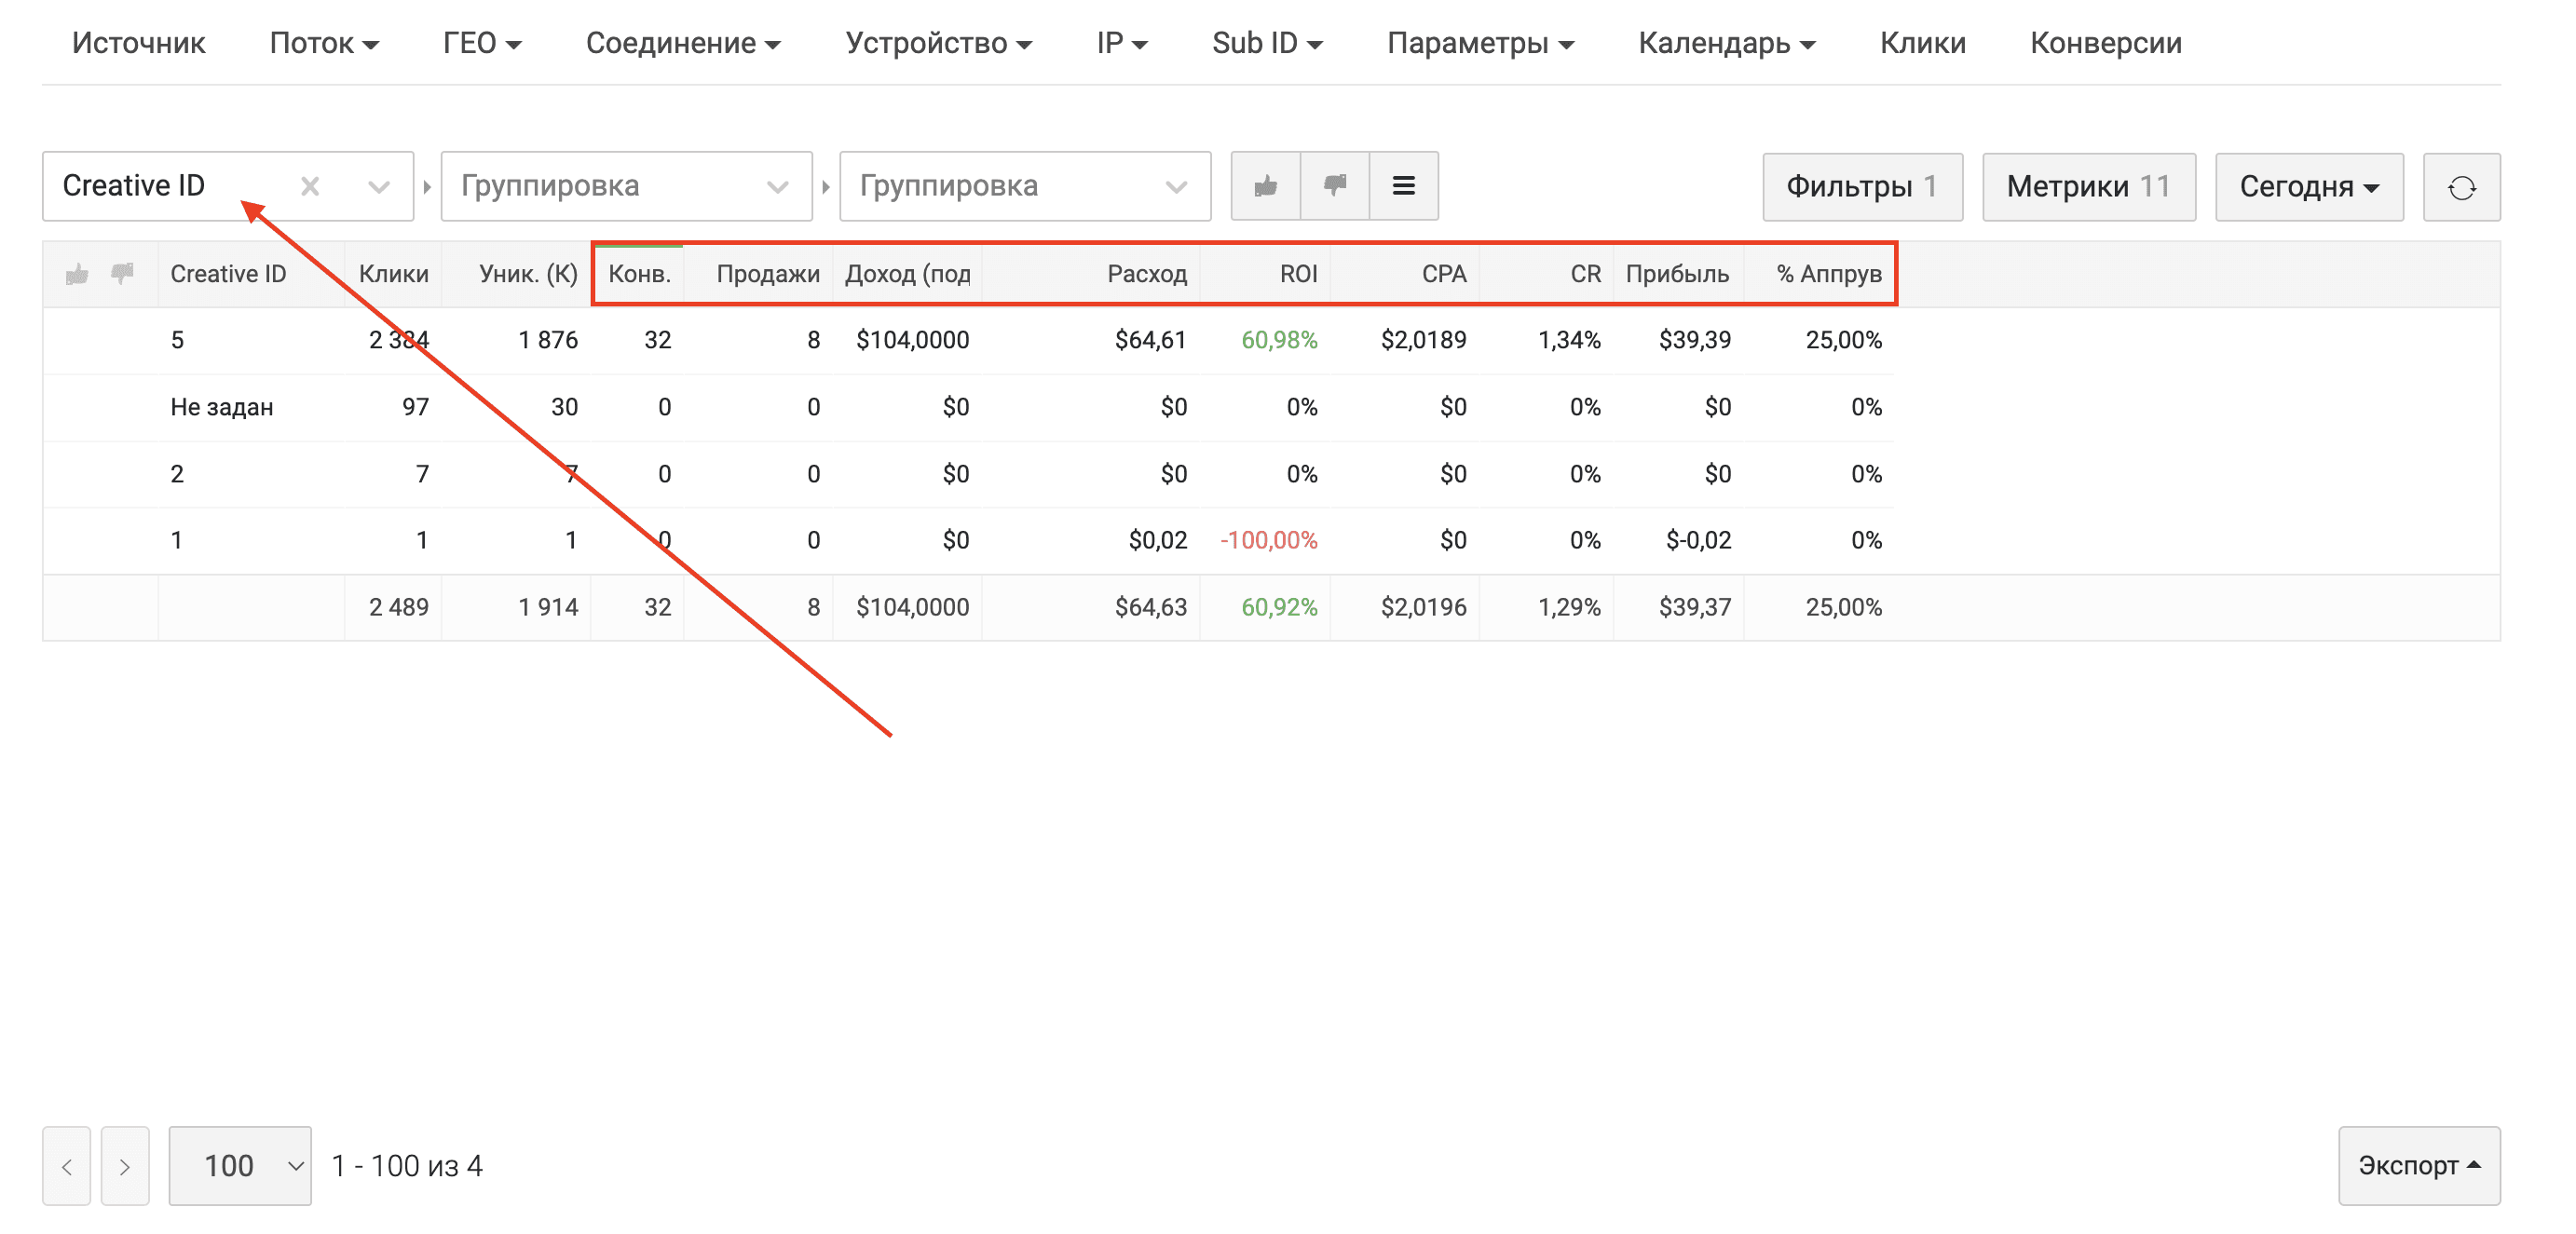Open the Источник tab
This screenshot has height=1234, width=2576.
(138, 43)
